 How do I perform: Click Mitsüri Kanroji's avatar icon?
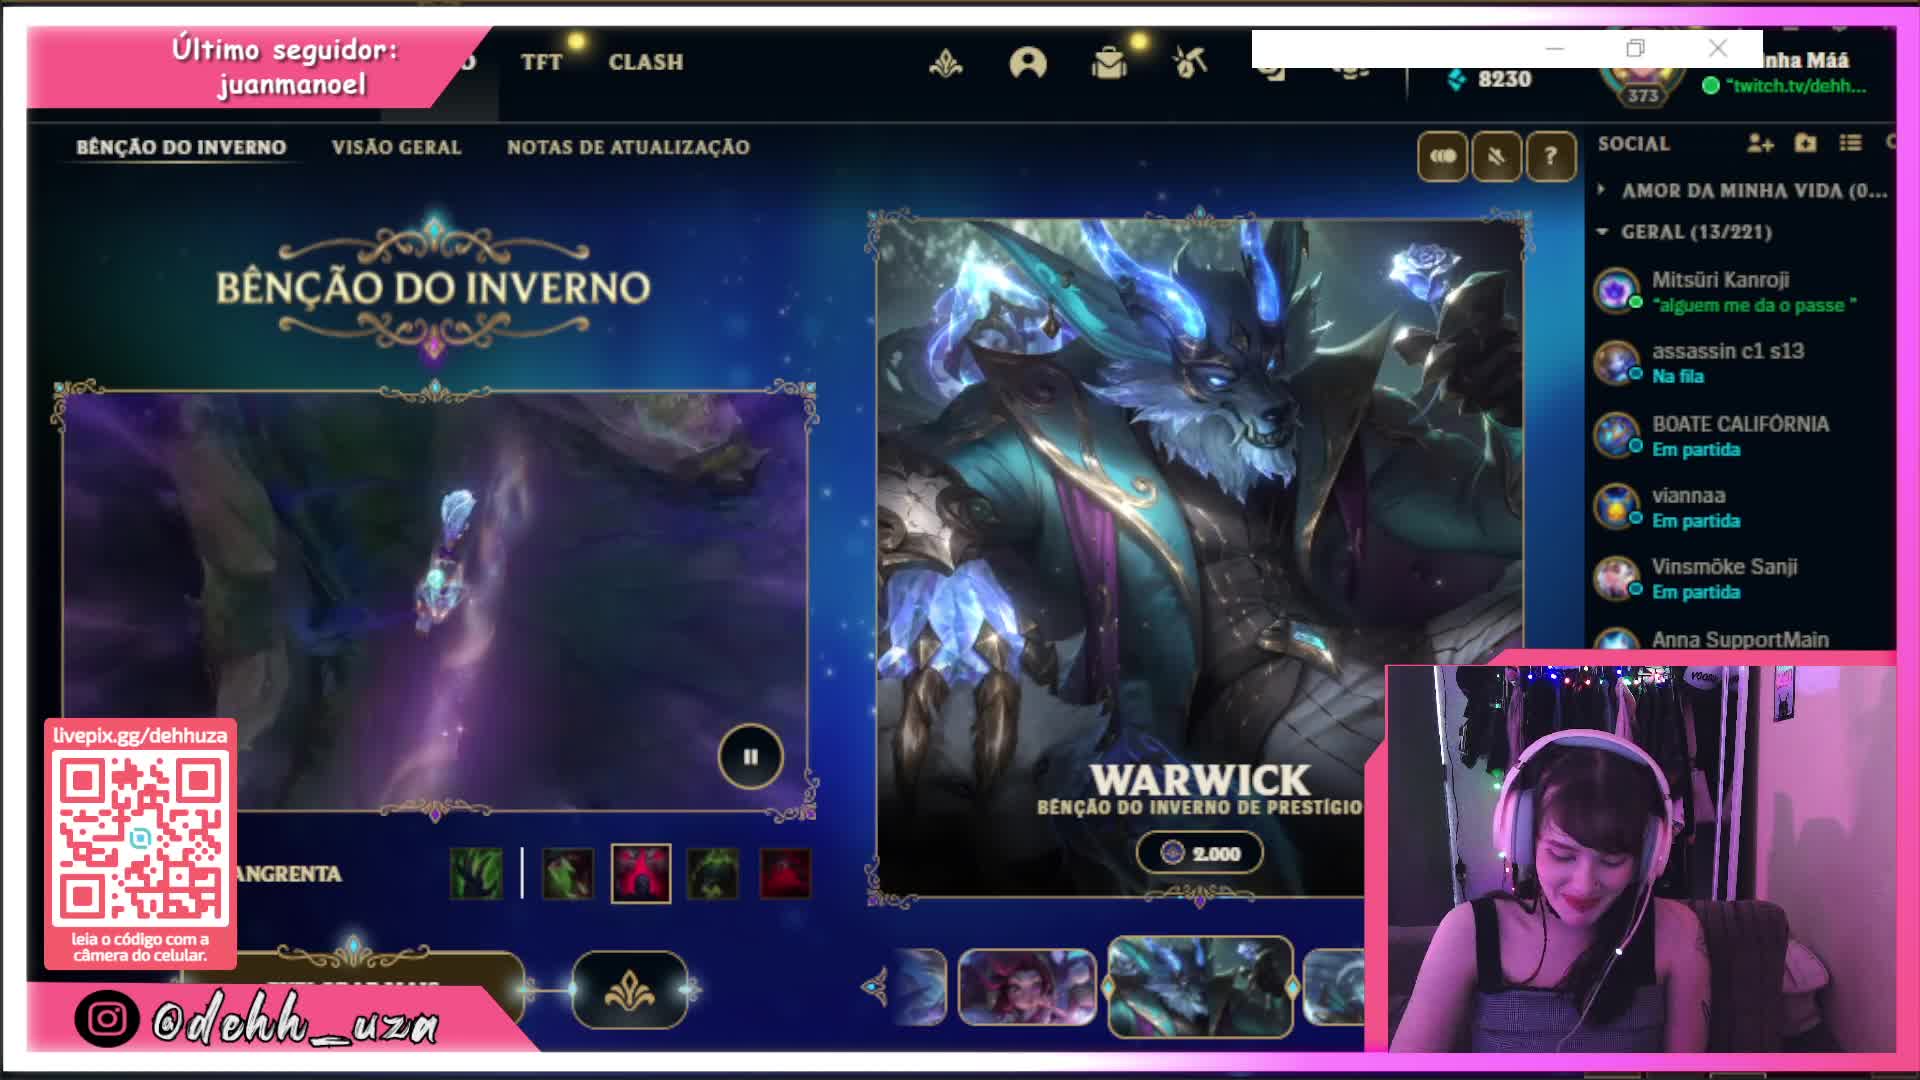(x=1616, y=291)
